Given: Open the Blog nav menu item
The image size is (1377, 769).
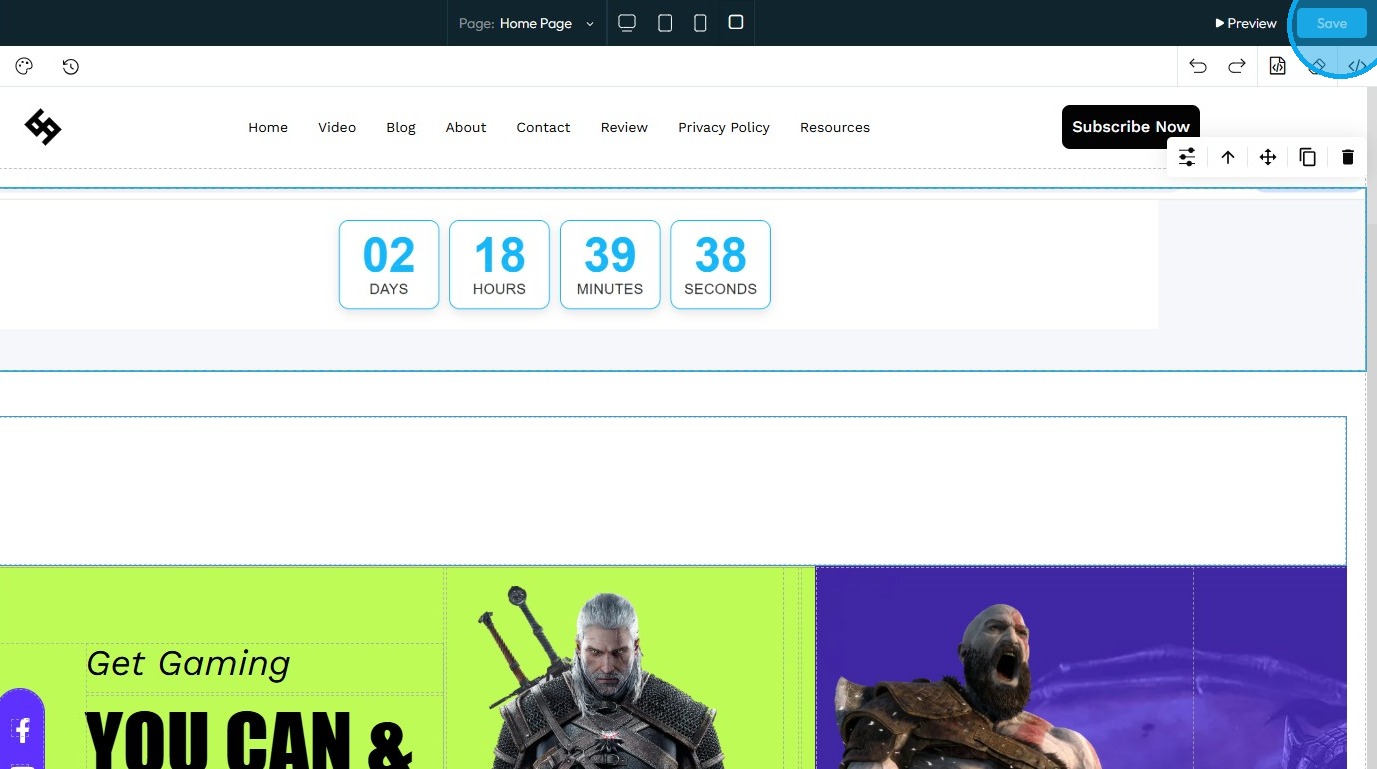Looking at the screenshot, I should click(x=401, y=127).
